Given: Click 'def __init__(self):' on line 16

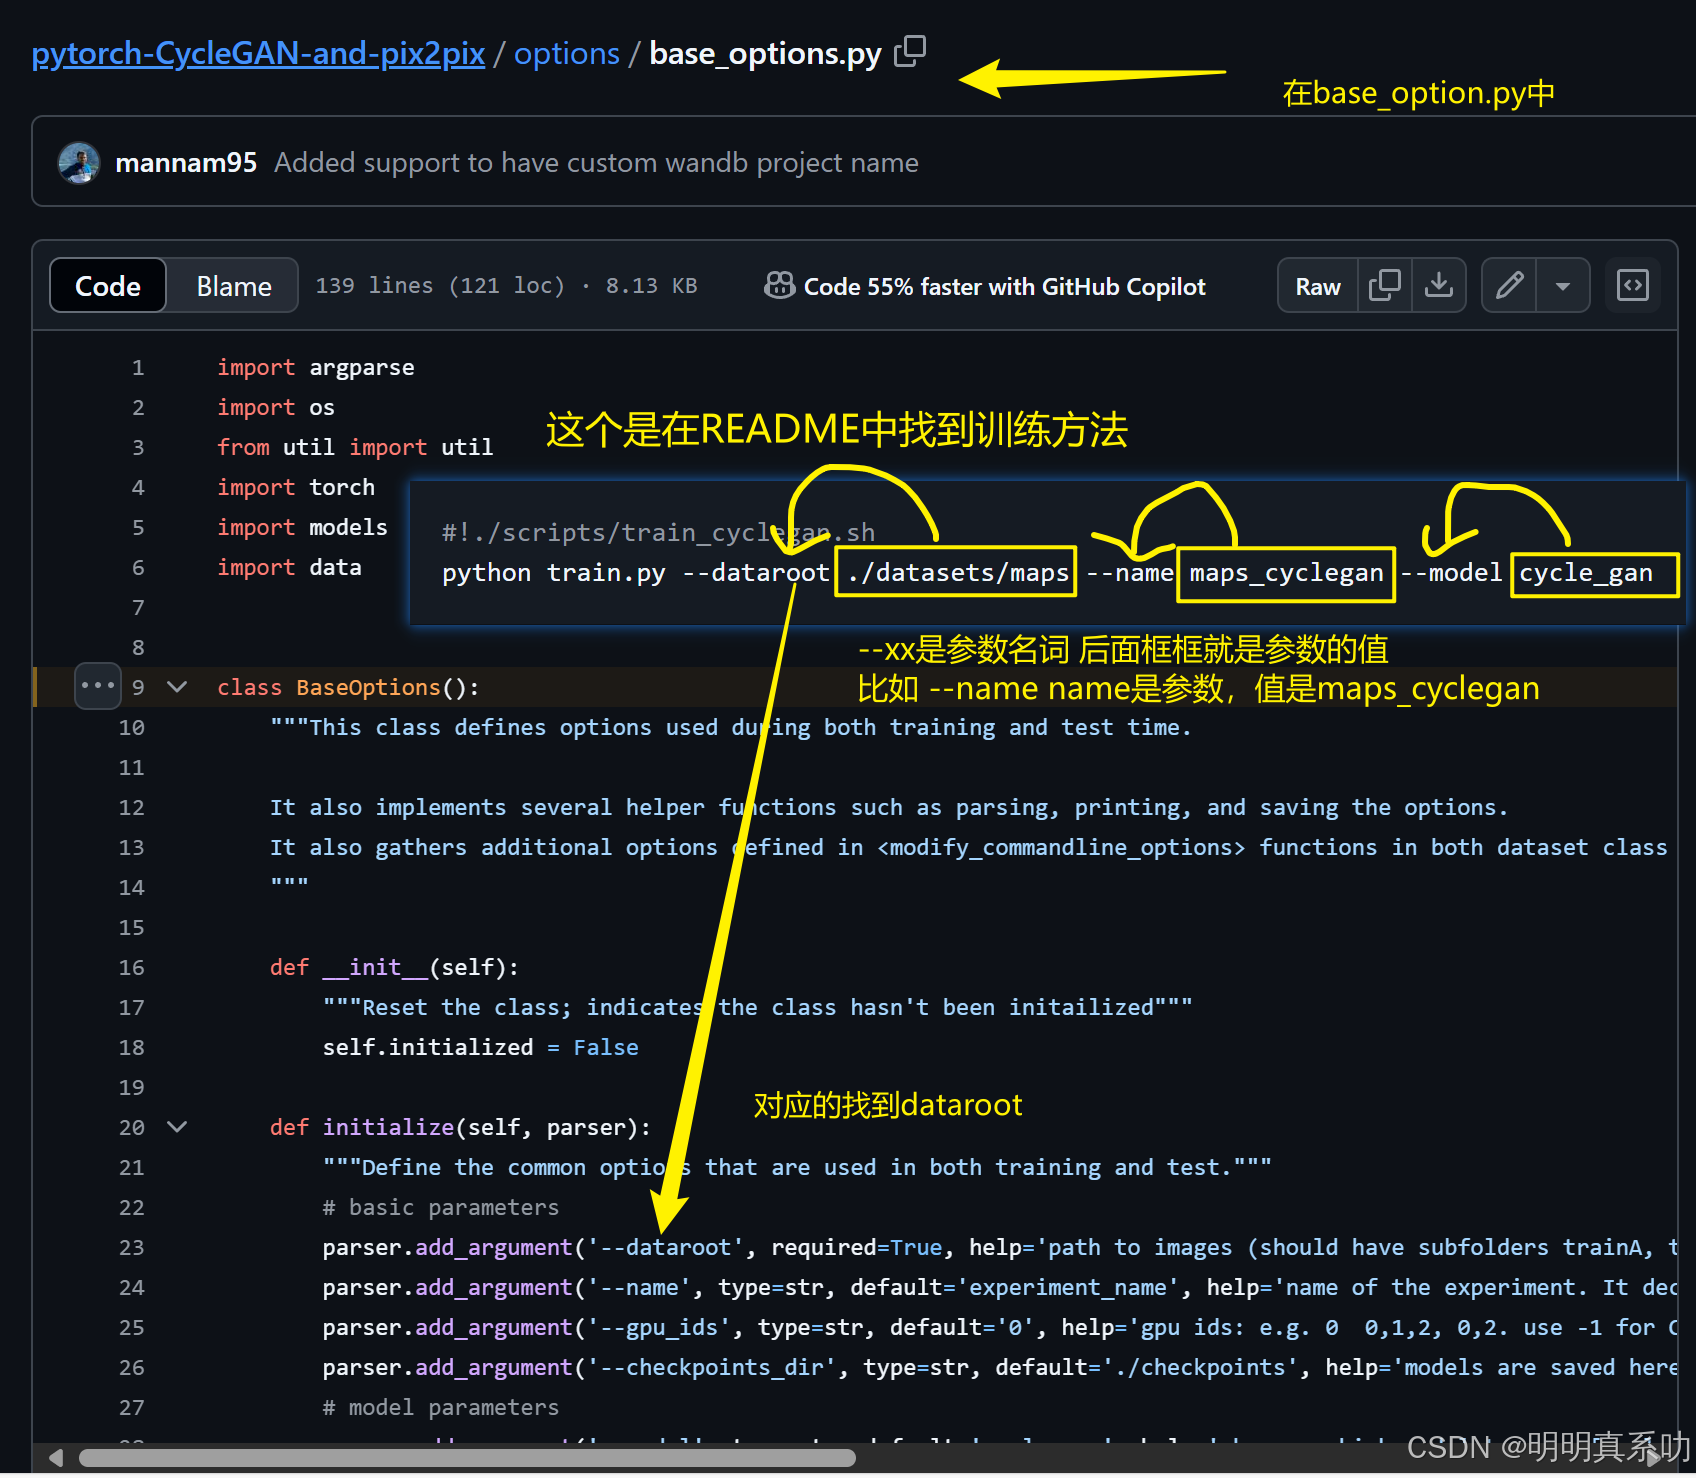Looking at the screenshot, I should point(394,967).
